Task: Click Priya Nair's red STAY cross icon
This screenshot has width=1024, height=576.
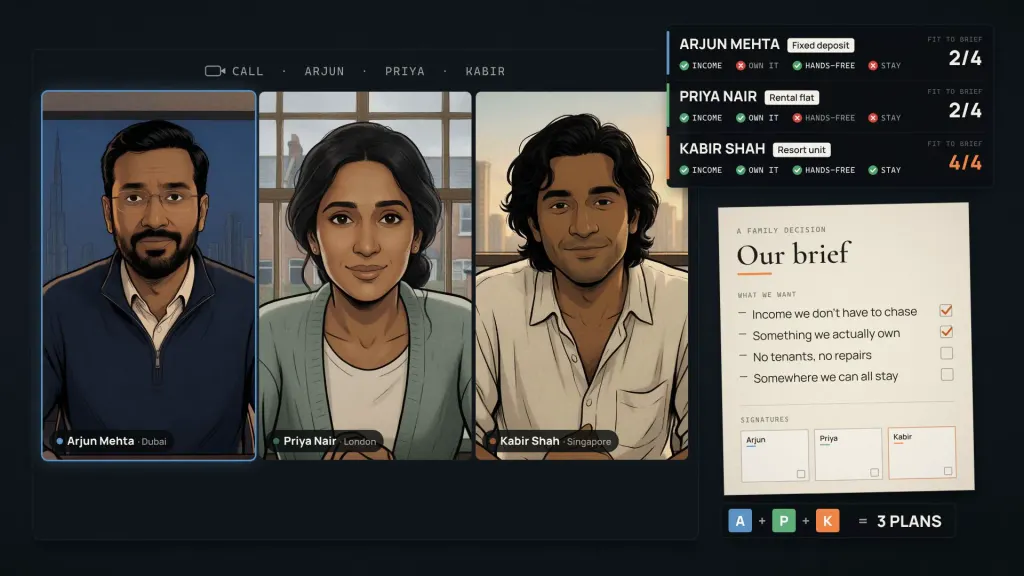Action: (x=872, y=118)
